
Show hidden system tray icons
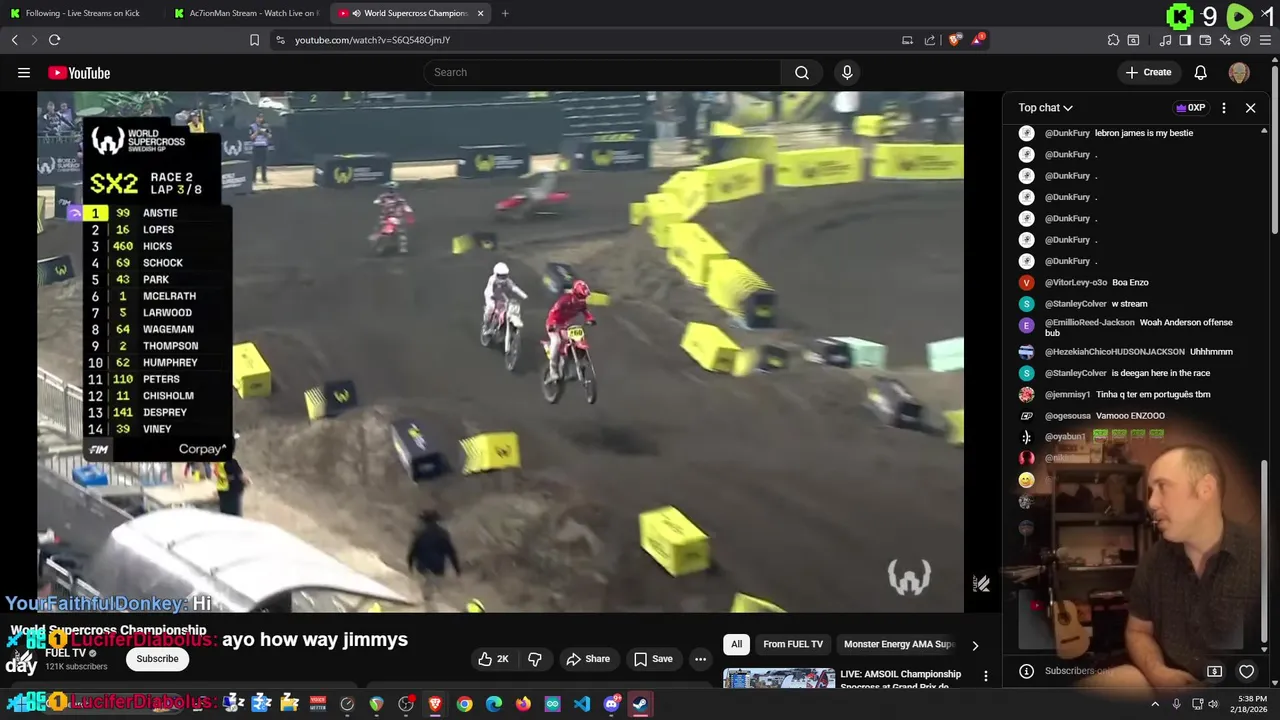[1155, 704]
